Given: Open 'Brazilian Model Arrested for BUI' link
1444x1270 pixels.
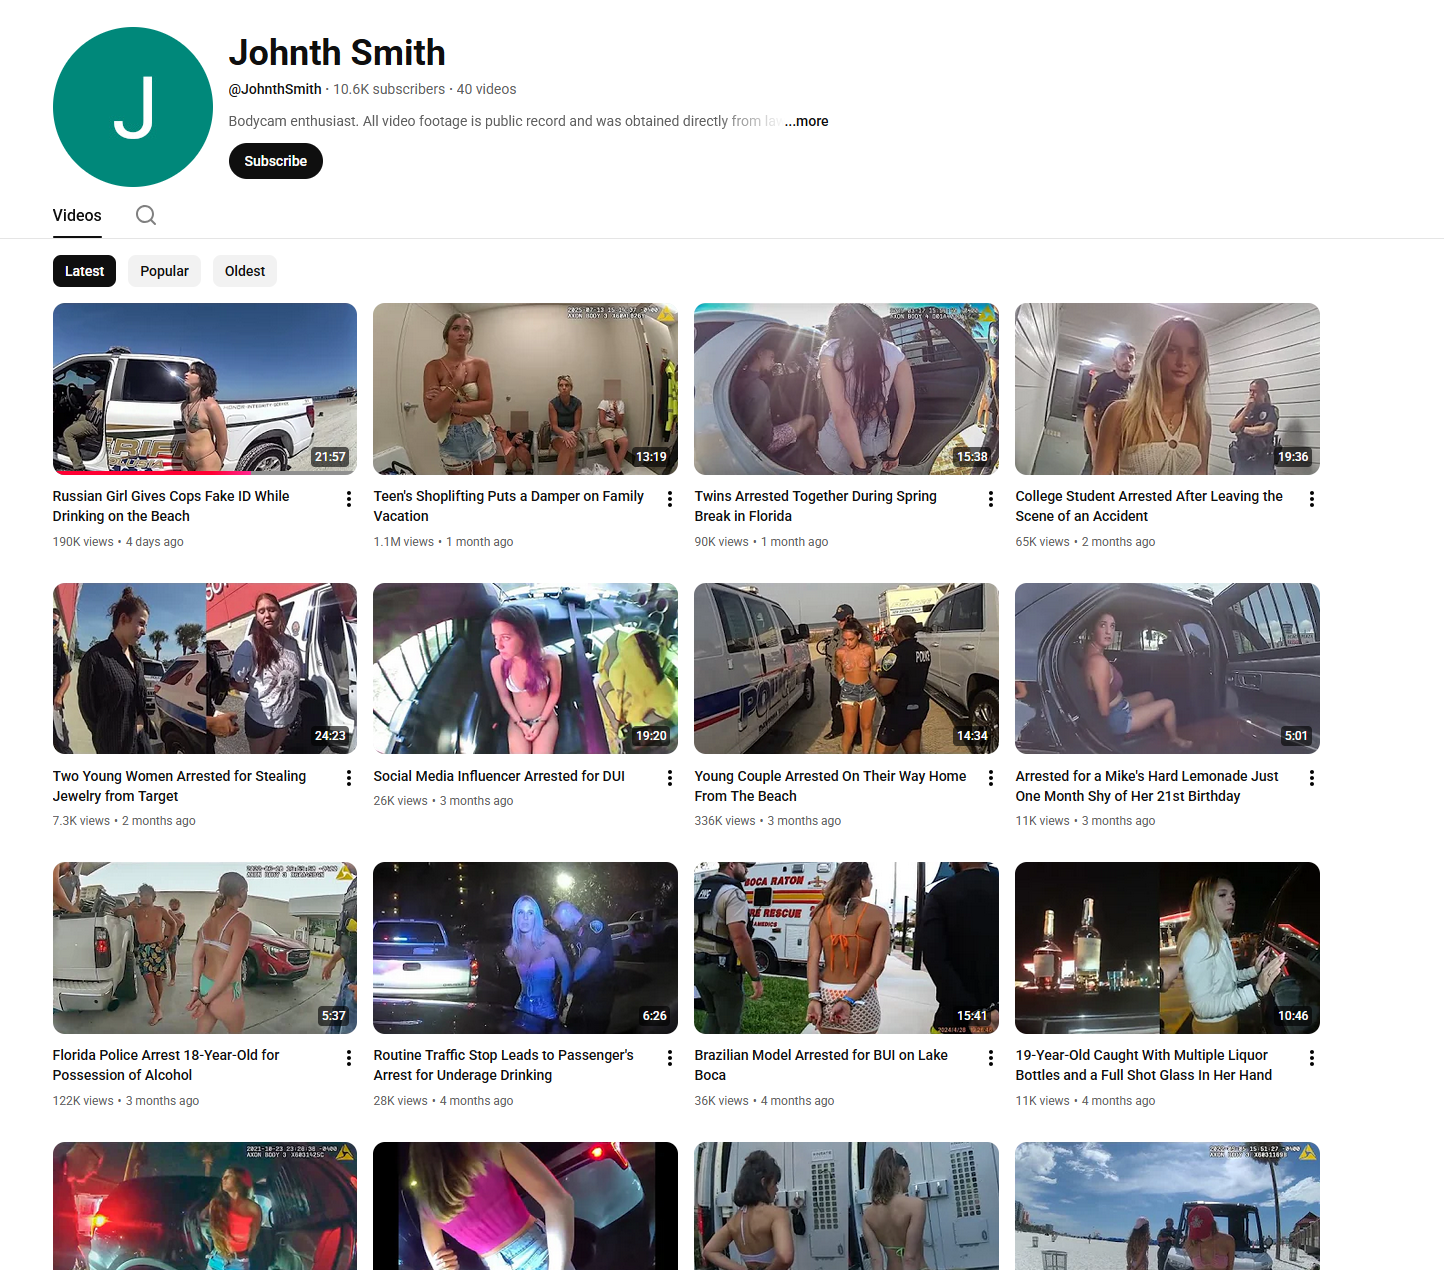Looking at the screenshot, I should coord(821,1065).
